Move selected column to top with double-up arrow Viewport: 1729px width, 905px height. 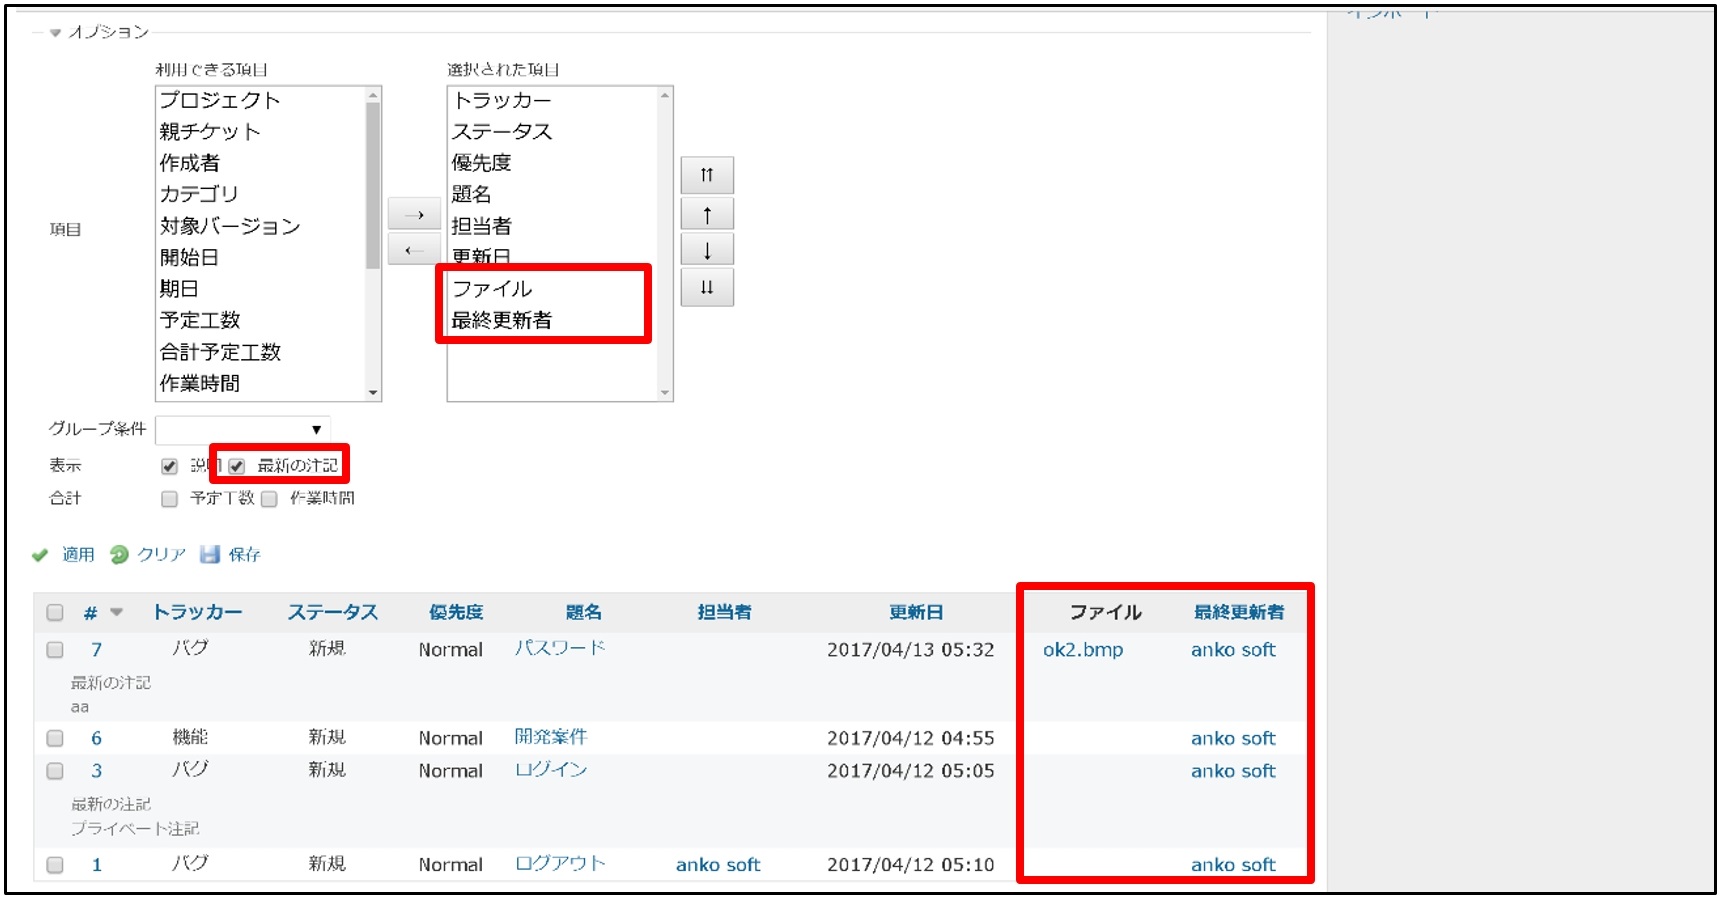point(705,174)
